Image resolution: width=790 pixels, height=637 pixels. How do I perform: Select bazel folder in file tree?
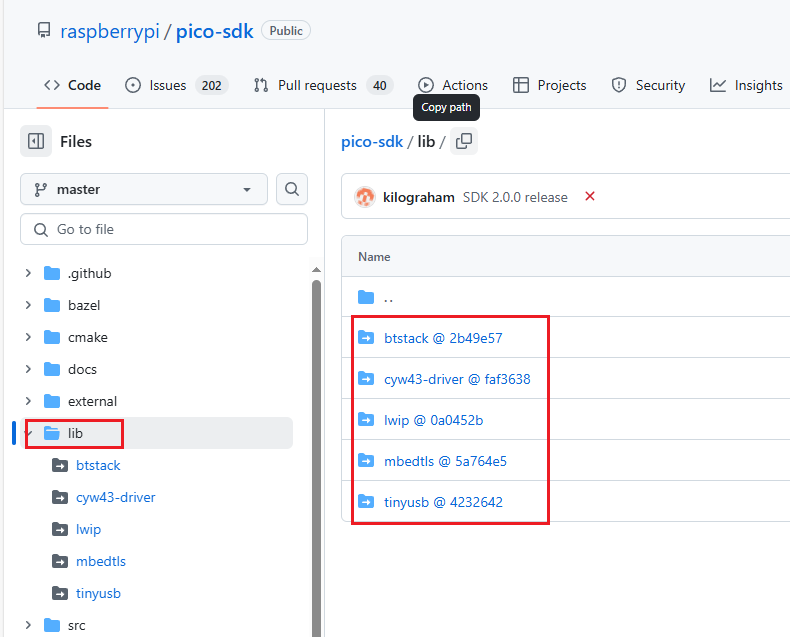(x=72, y=305)
